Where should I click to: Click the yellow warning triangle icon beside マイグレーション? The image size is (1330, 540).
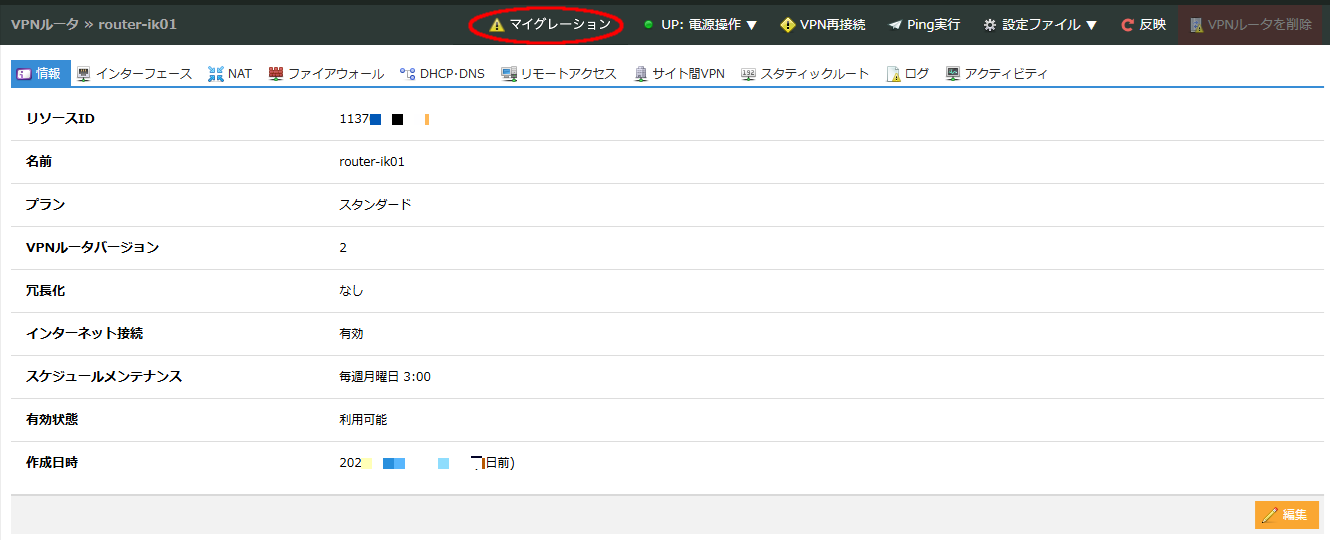pyautogui.click(x=497, y=25)
